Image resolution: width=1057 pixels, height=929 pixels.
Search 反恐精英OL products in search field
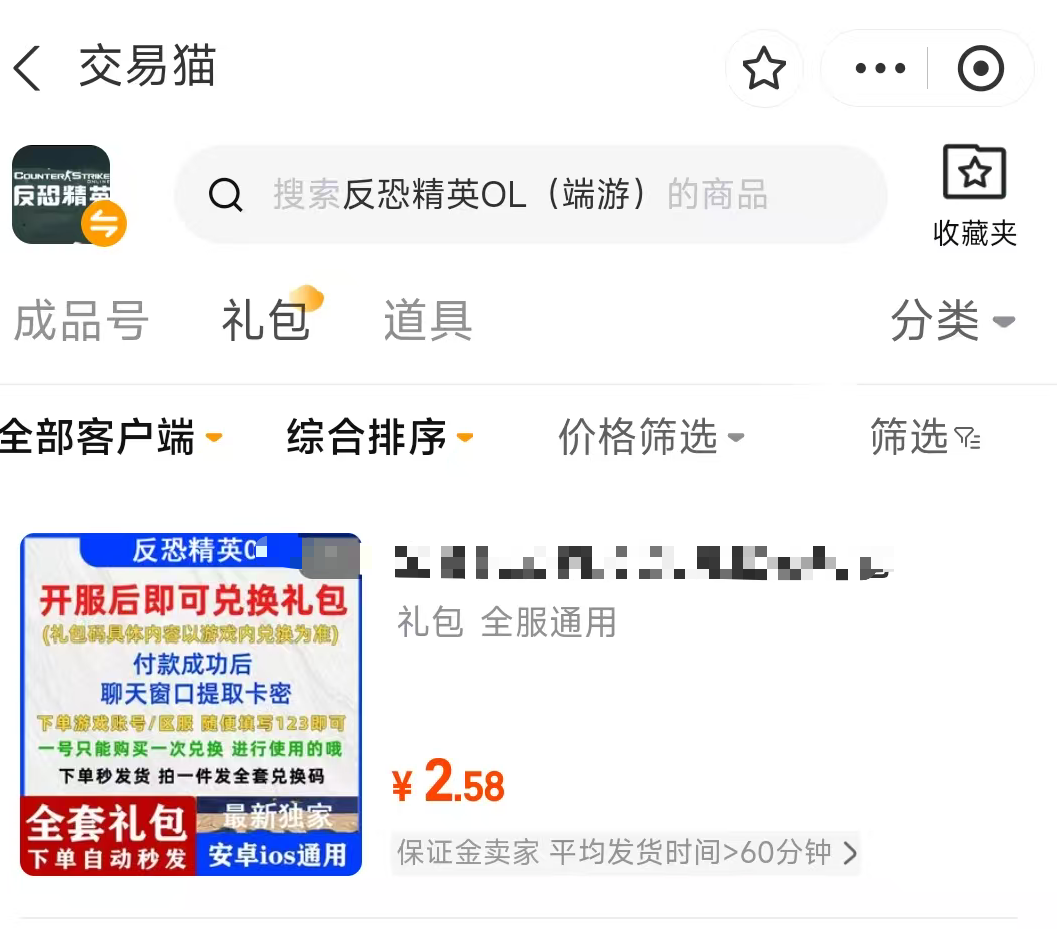(x=531, y=195)
